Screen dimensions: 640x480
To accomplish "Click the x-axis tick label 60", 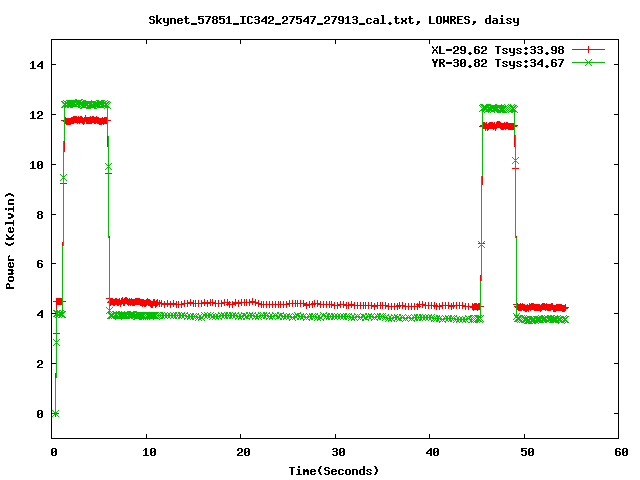I will tap(621, 452).
